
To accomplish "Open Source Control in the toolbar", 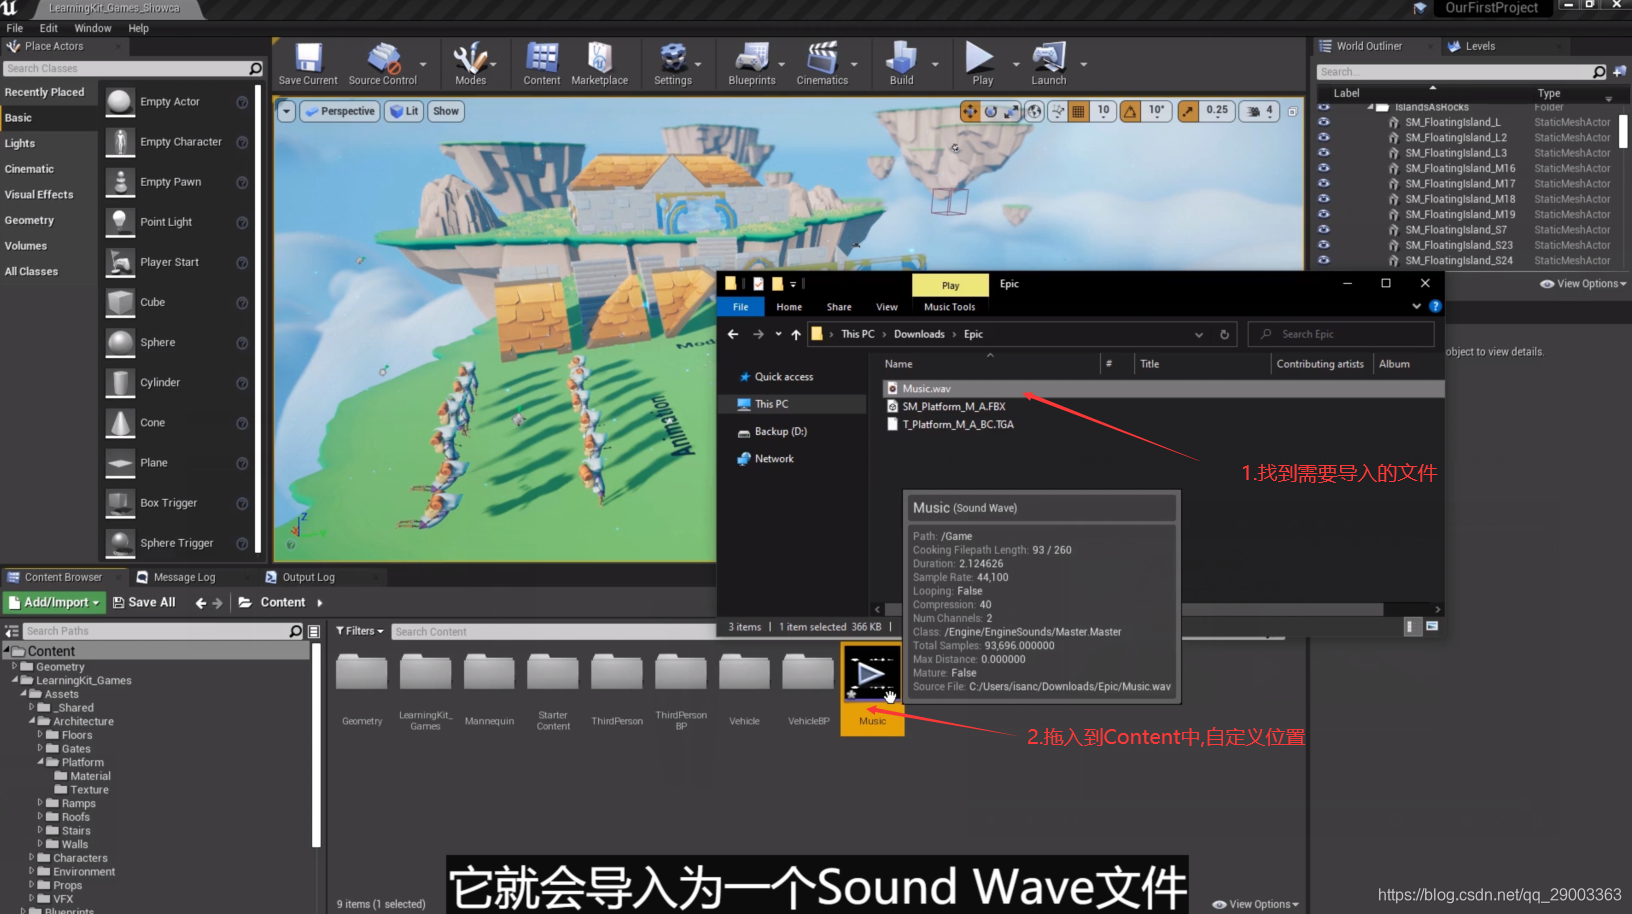I will [382, 64].
